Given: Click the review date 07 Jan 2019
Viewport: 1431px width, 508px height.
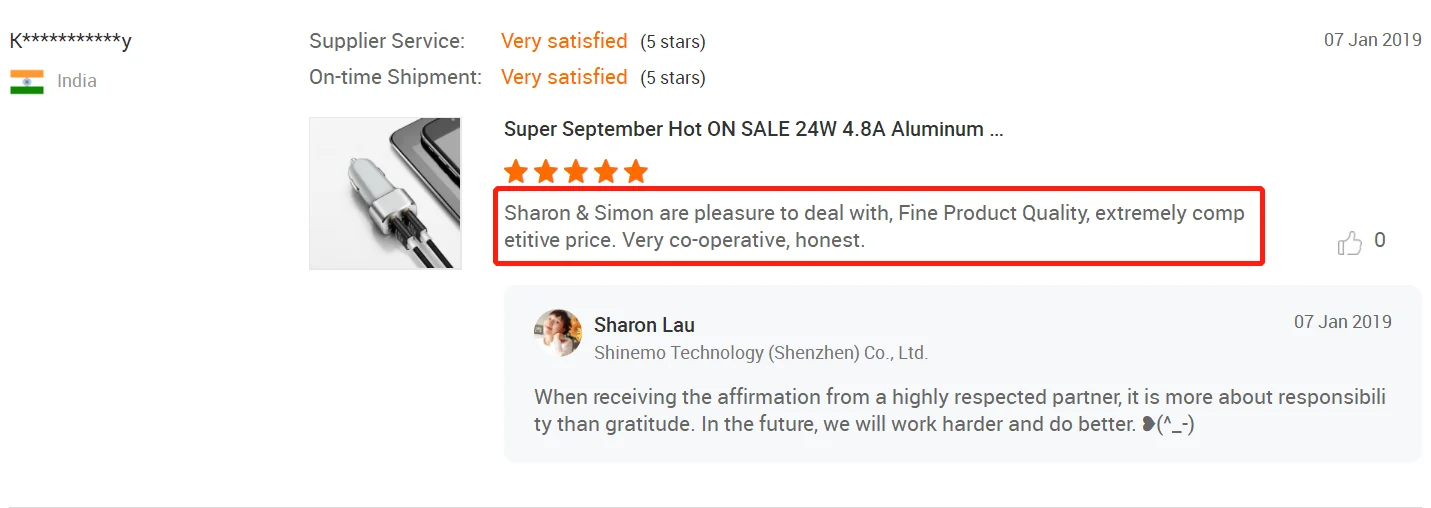Looking at the screenshot, I should [1372, 40].
